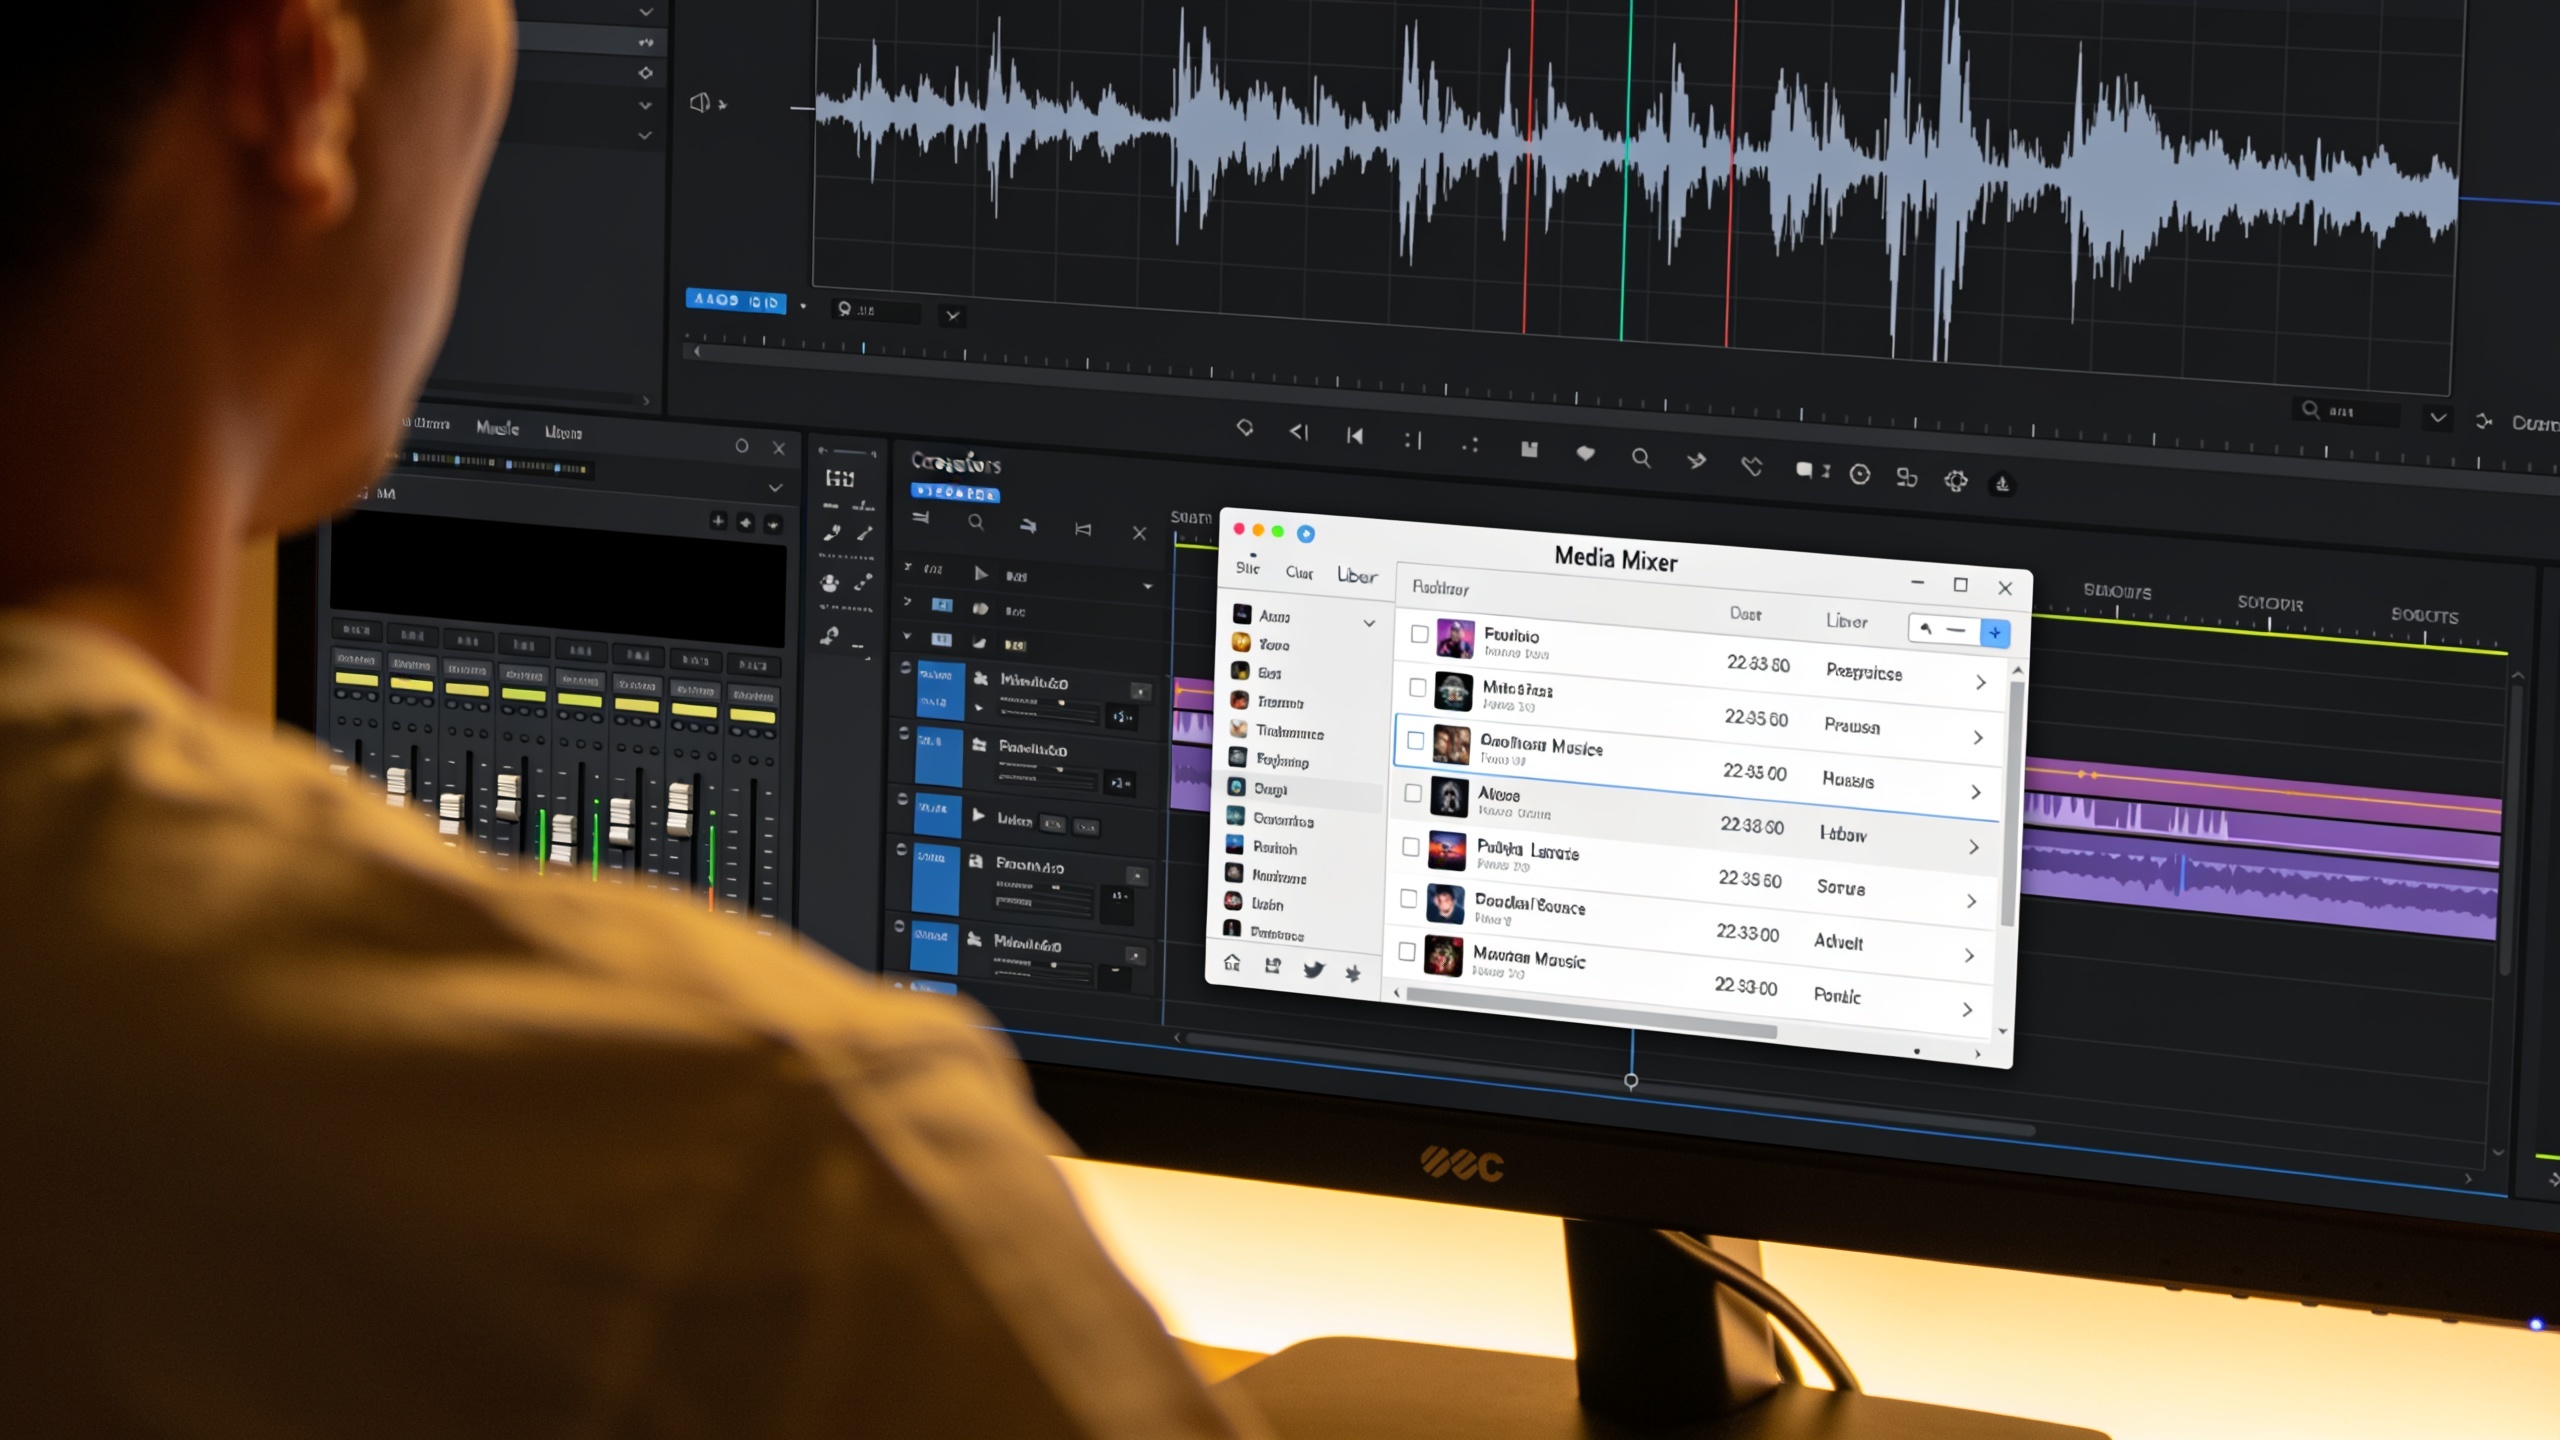Open the arrow on the Peapuicse row
Viewport: 2560px width, 1440px height.
point(1980,682)
